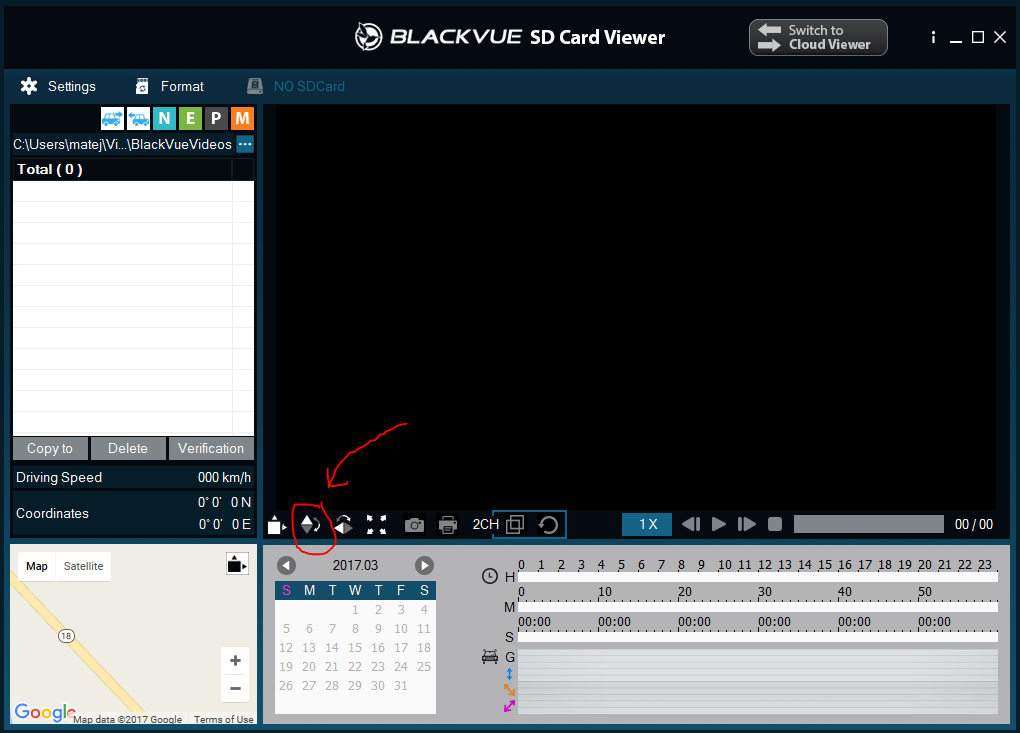Stop video playback
1020x733 pixels.
[775, 524]
